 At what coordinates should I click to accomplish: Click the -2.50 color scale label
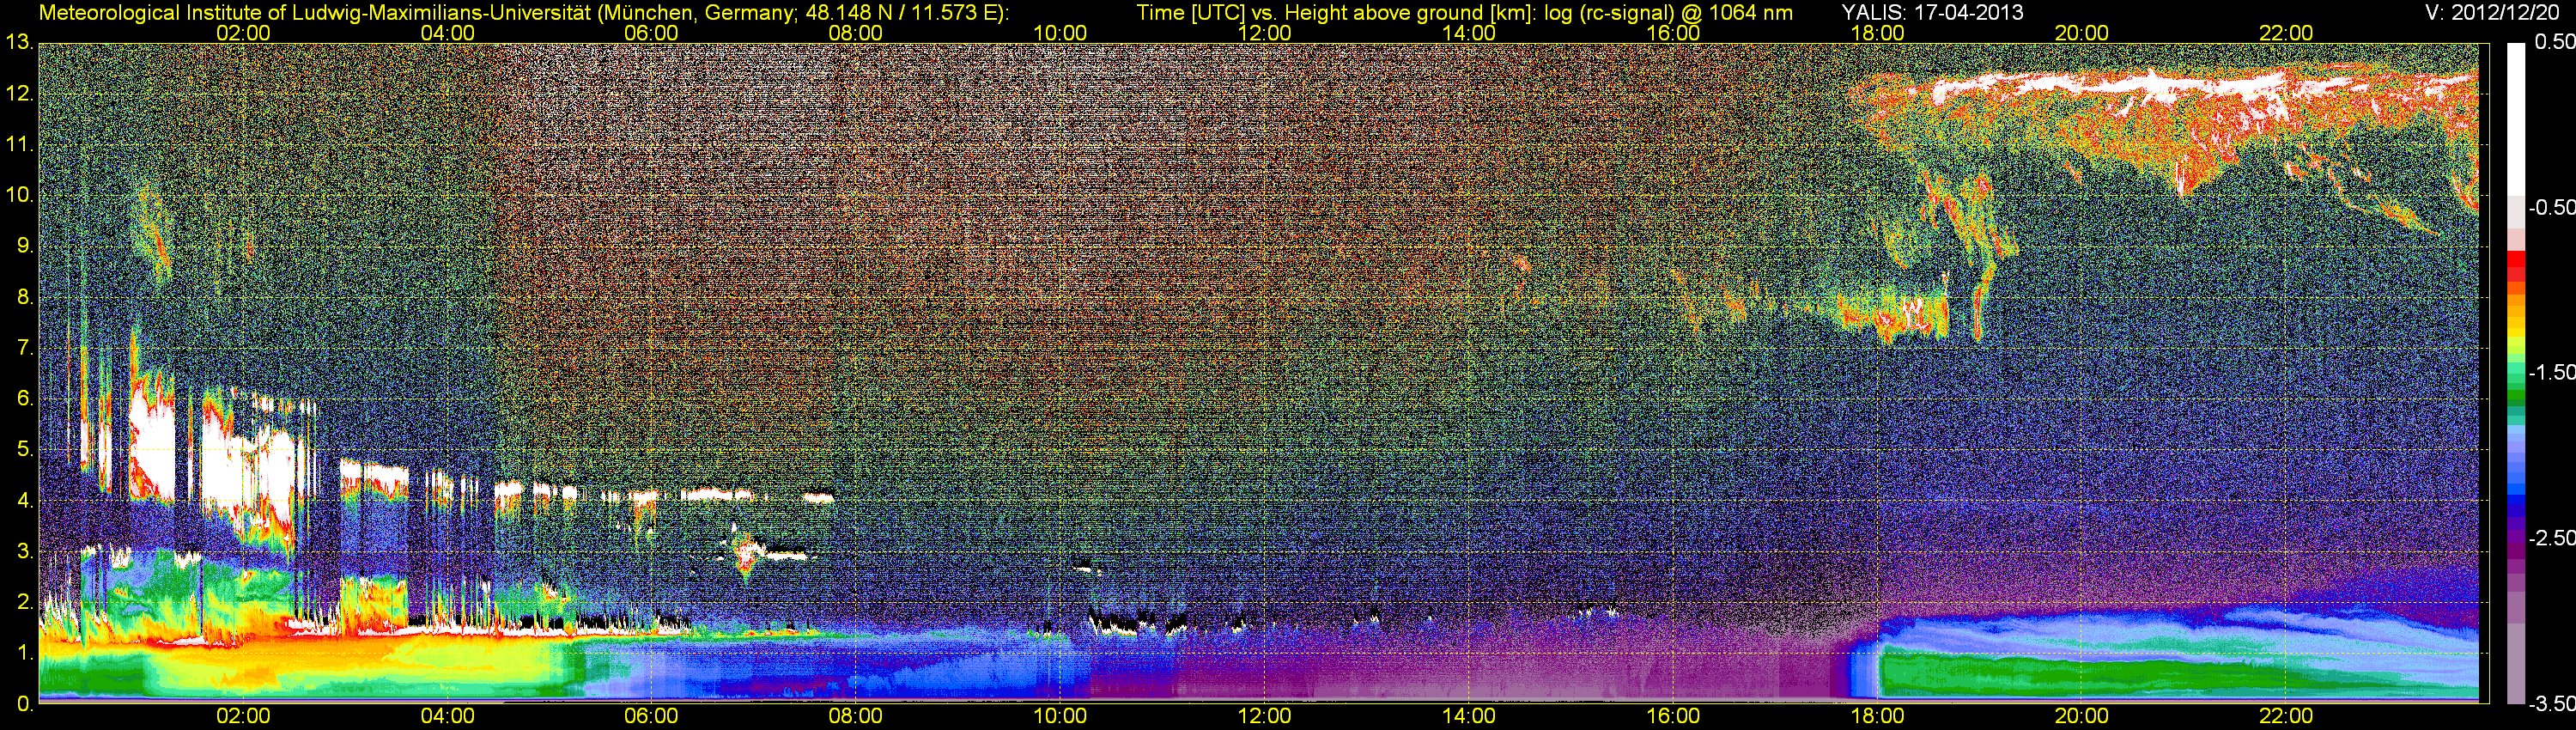(2551, 538)
